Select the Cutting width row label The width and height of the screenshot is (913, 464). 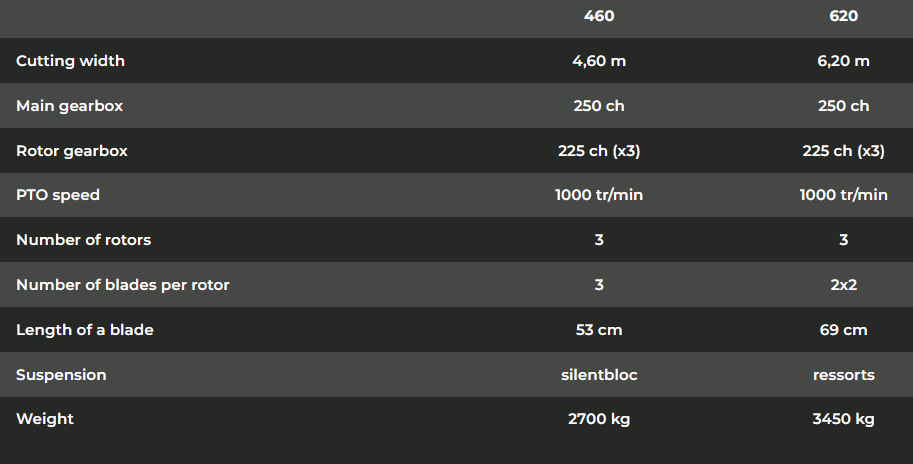point(70,61)
